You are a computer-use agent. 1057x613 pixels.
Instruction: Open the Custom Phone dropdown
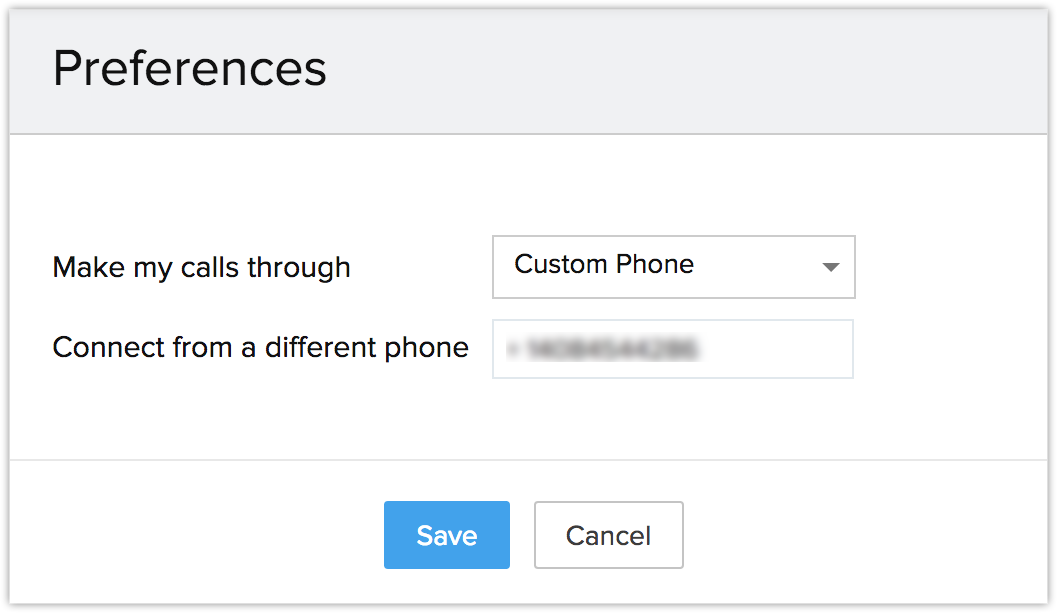673,267
